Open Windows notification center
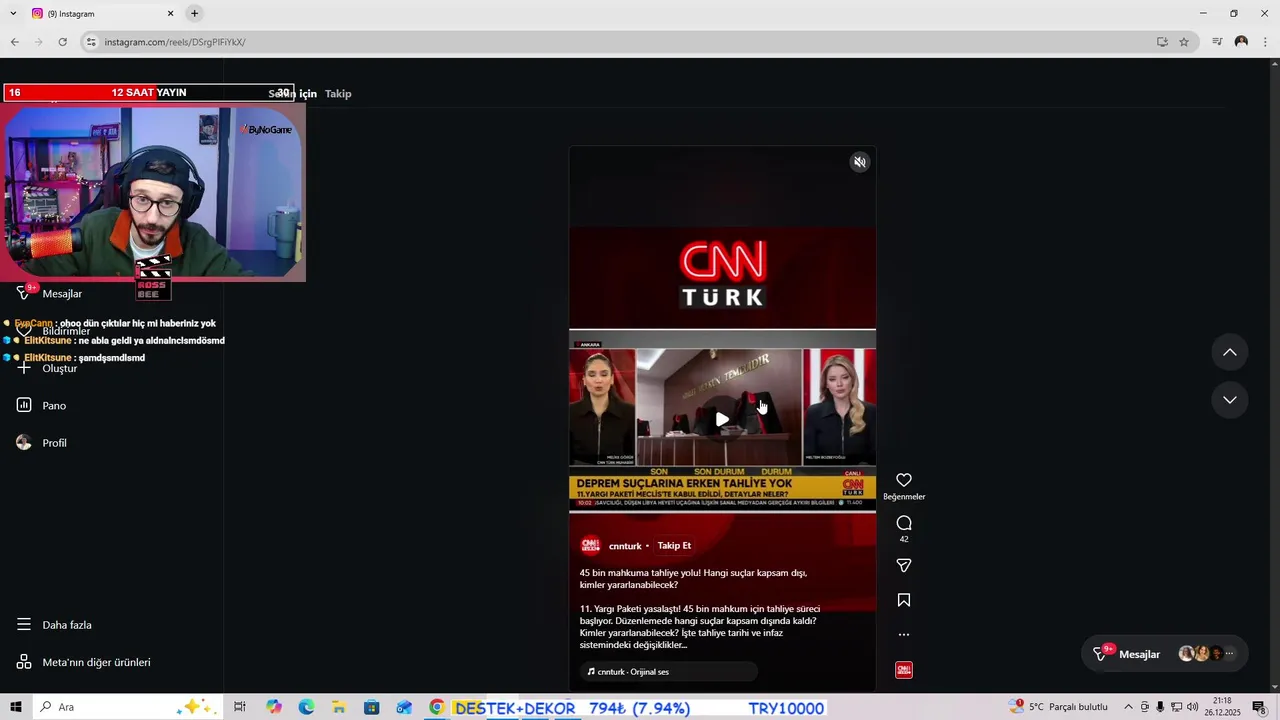Screen dimensions: 1280x720 (x=1259, y=707)
